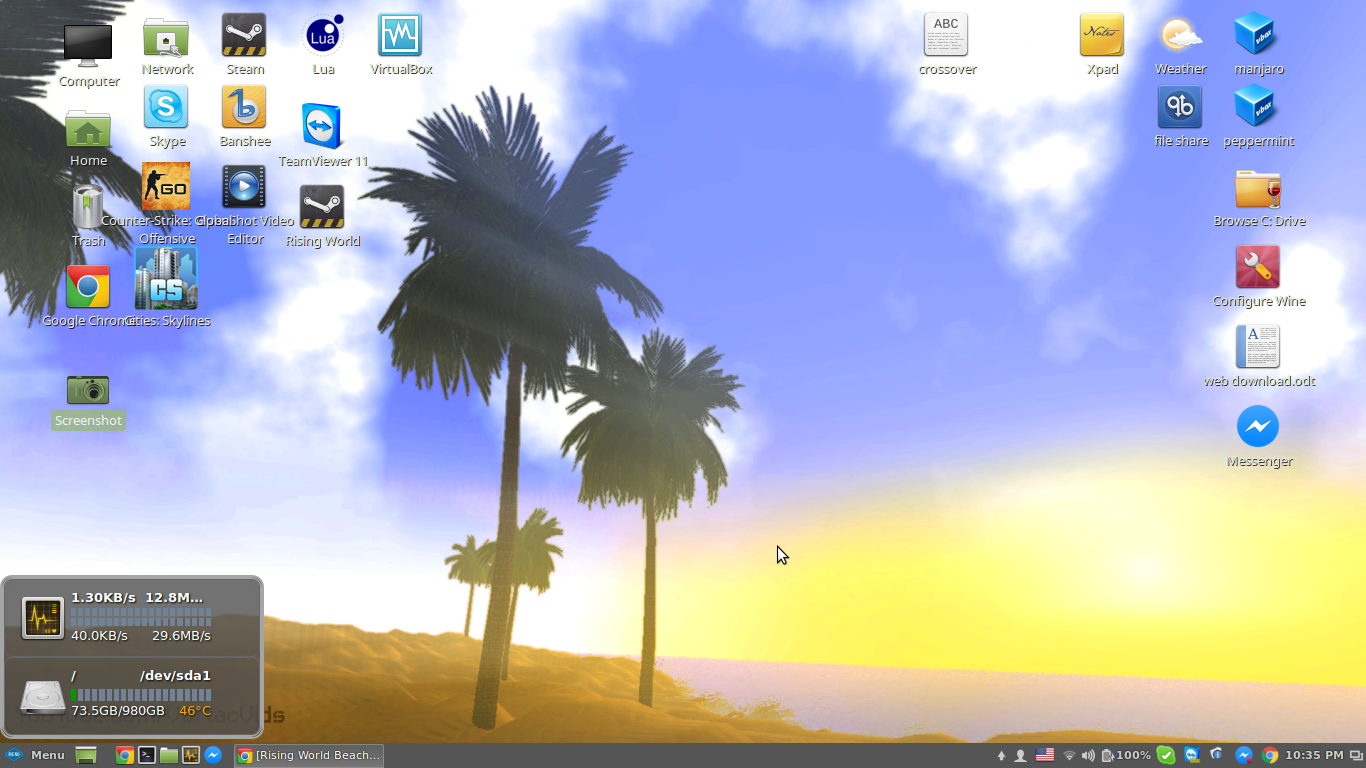Open the Banshee media player icon
The width and height of the screenshot is (1366, 768).
coord(244,108)
